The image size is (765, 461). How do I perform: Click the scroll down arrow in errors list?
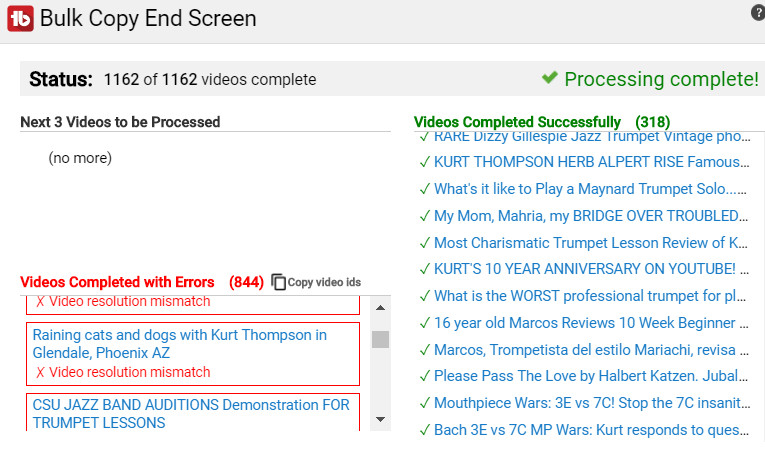click(381, 419)
